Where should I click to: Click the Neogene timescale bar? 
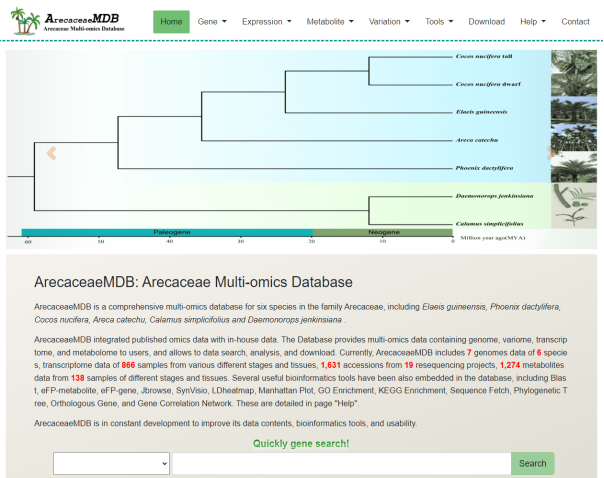383,232
